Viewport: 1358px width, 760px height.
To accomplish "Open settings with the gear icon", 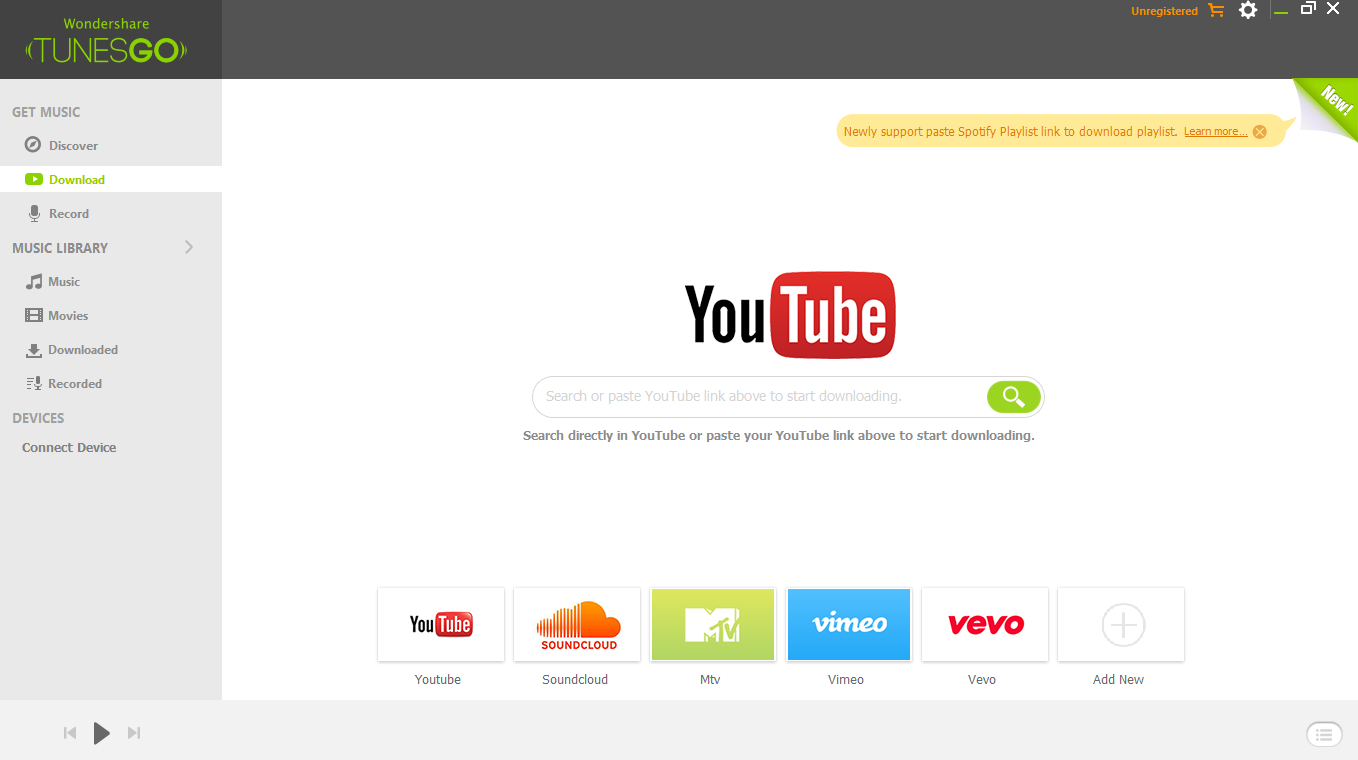I will [1248, 10].
